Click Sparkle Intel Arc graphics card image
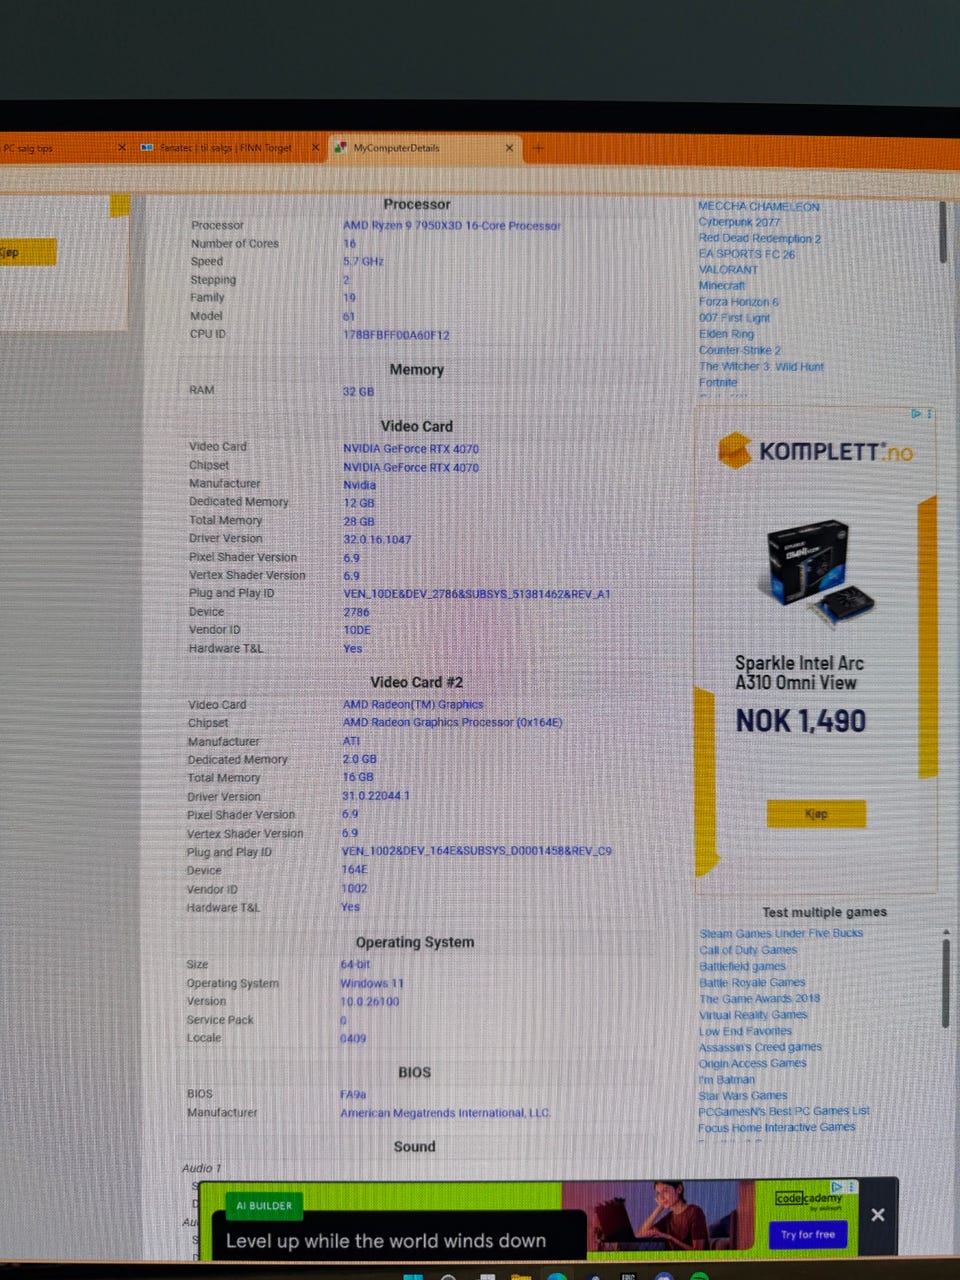 pos(820,573)
